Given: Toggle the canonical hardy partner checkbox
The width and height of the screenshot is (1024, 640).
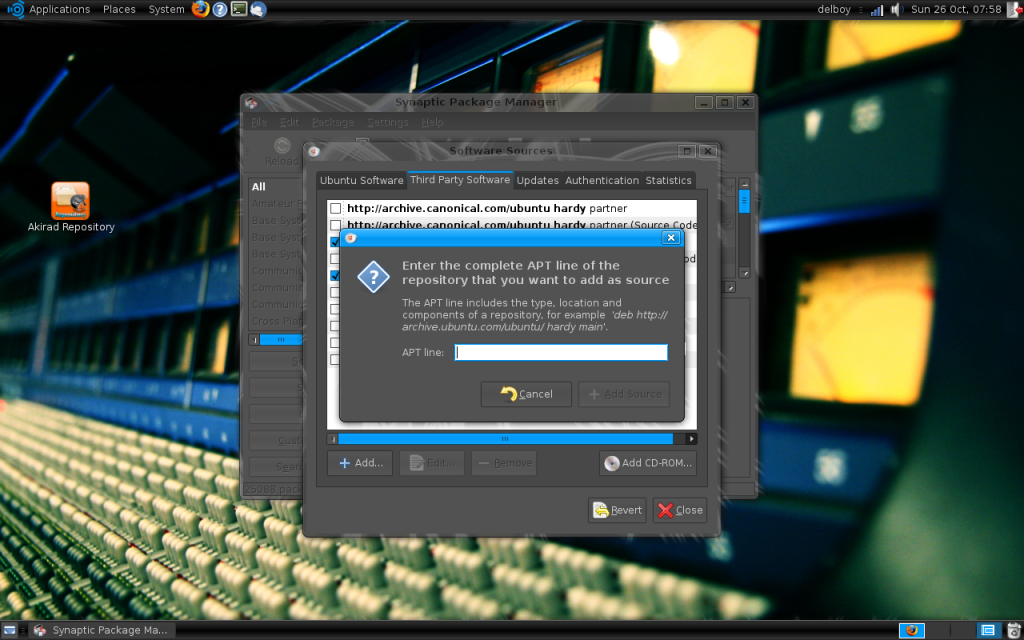Looking at the screenshot, I should point(335,208).
